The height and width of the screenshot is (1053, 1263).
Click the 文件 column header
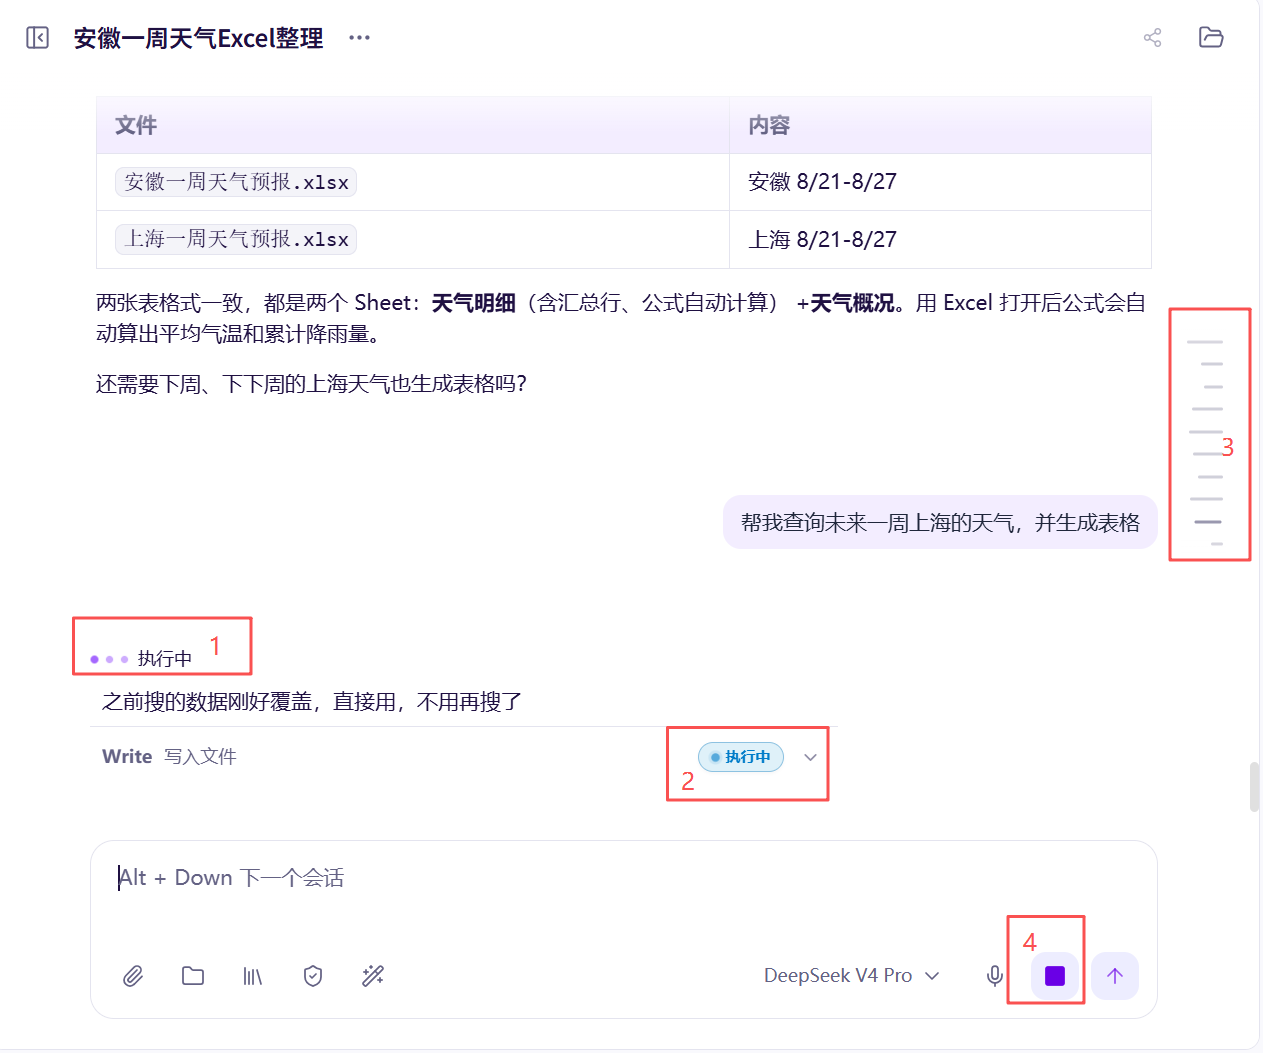tap(413, 125)
